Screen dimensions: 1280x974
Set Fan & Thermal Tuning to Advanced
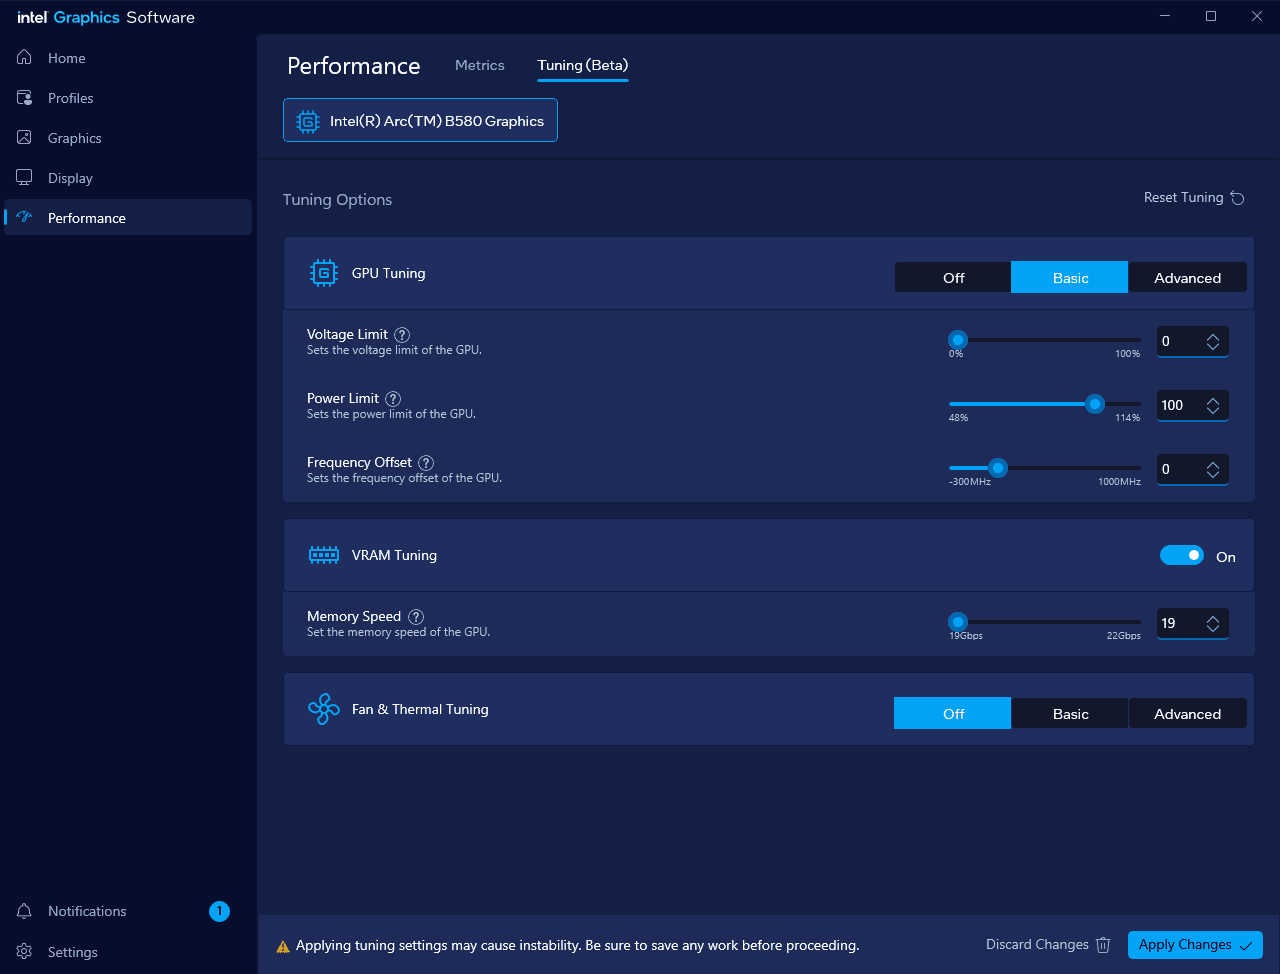point(1187,714)
